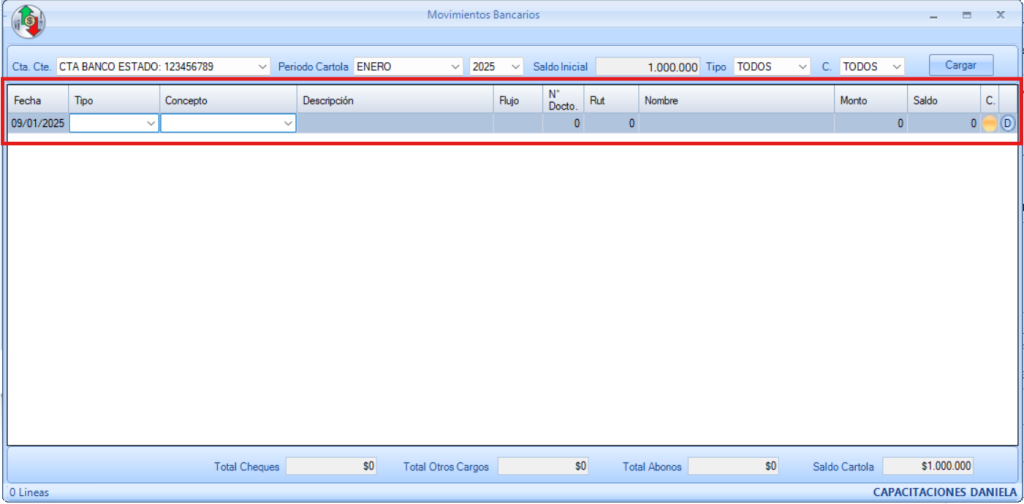Click the Rut cell in first row
1024x504 pixels.
tap(611, 124)
